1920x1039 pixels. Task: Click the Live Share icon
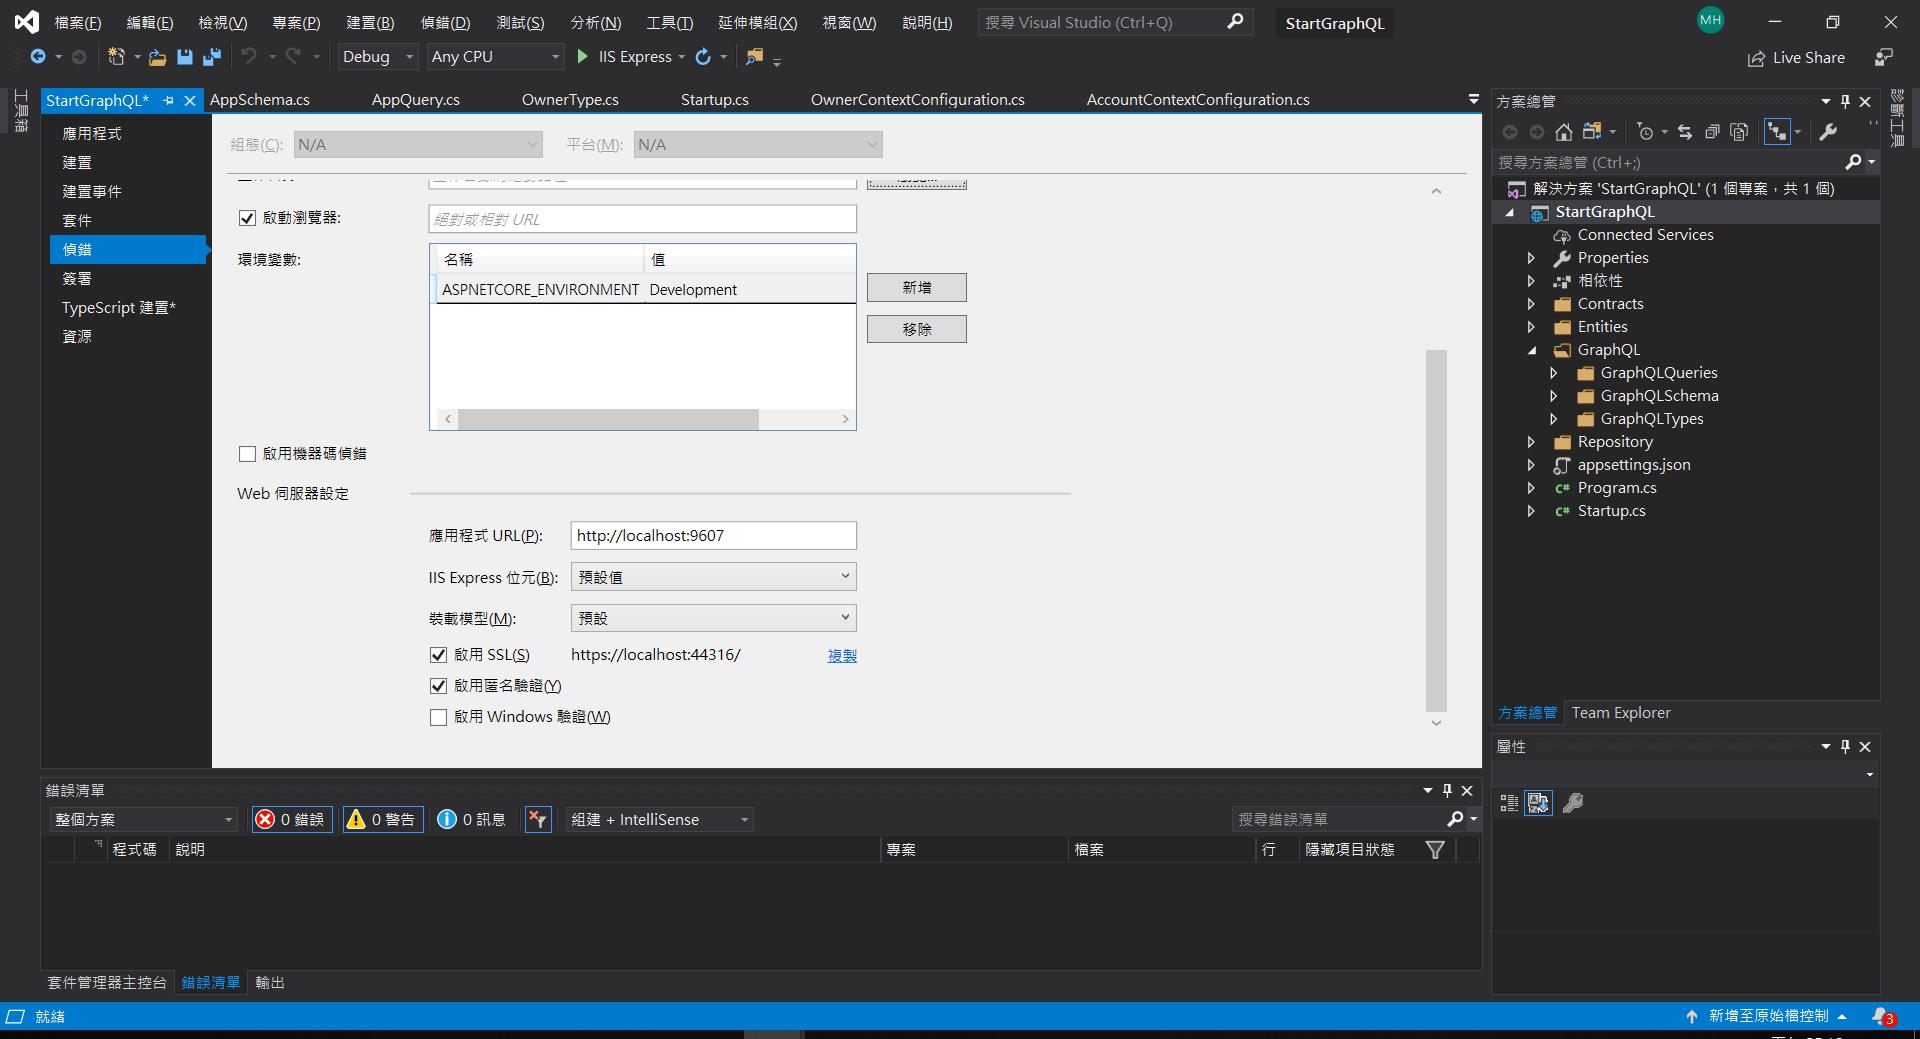coord(1756,58)
